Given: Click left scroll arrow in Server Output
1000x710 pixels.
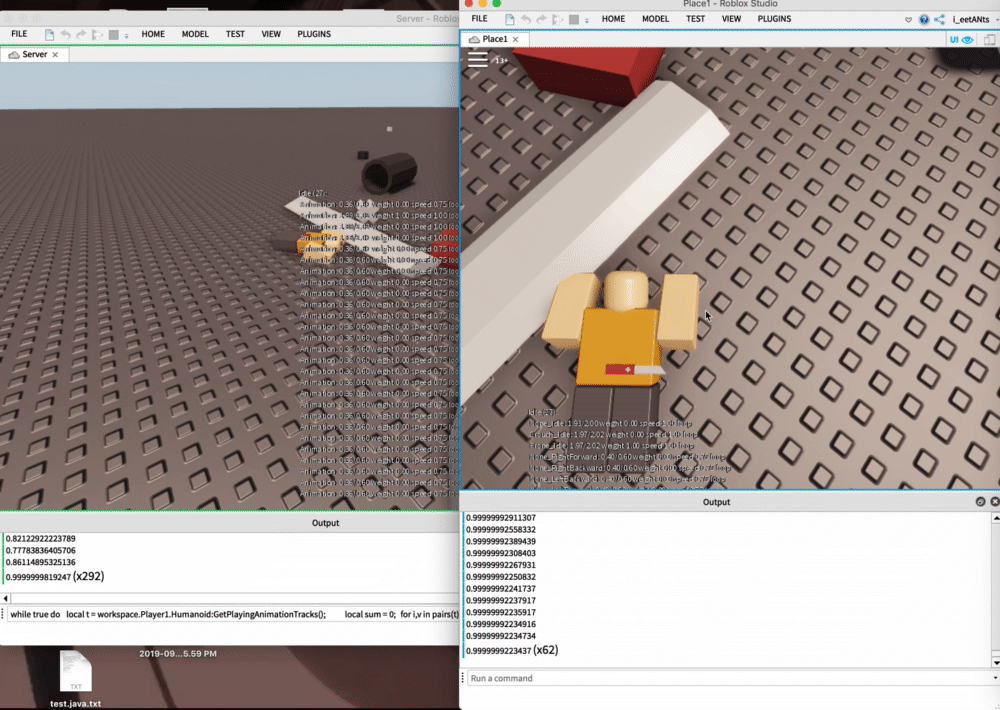Looking at the screenshot, I should click(6, 598).
